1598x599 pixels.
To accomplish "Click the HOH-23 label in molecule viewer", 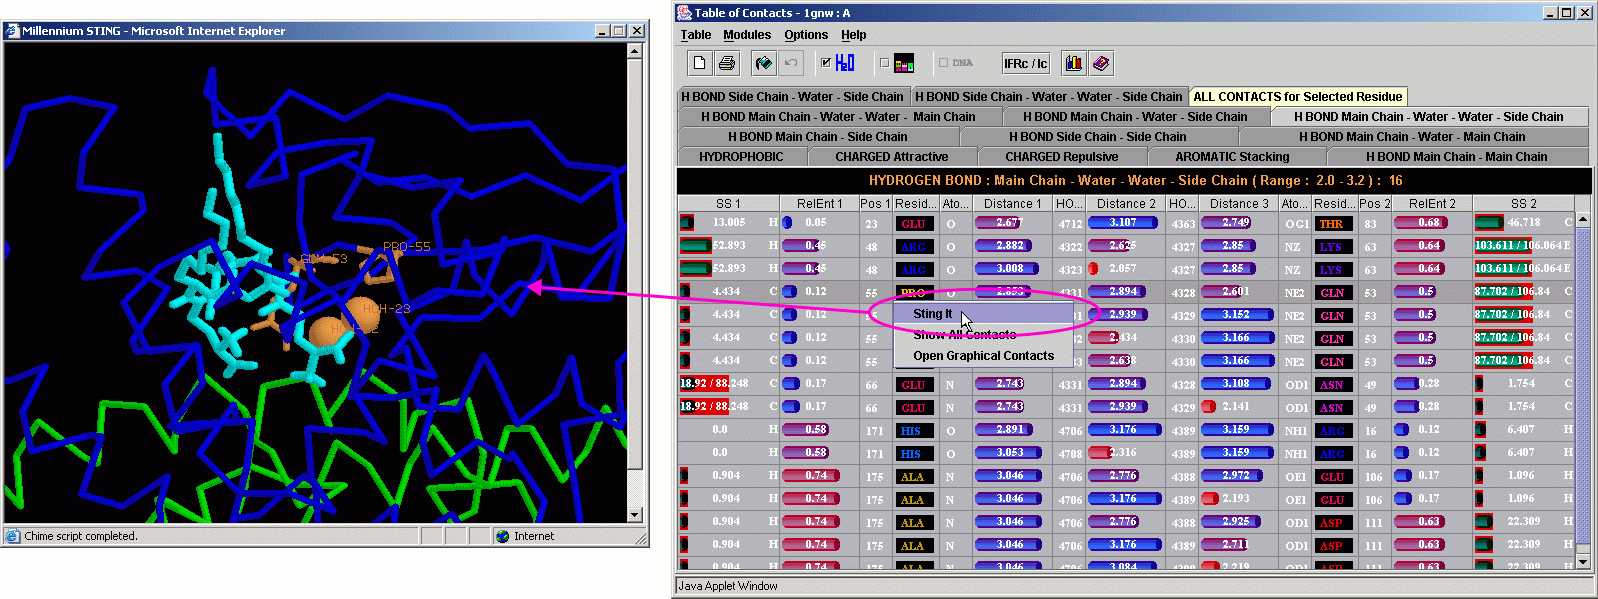I will coord(386,309).
